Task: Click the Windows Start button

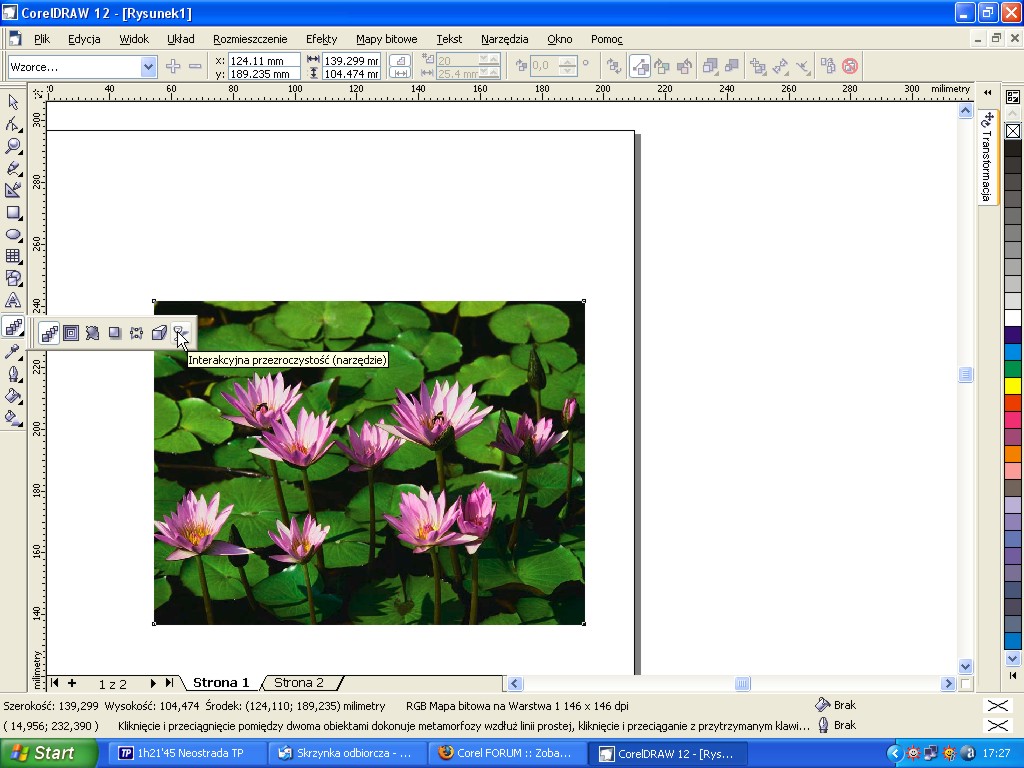Action: 48,753
